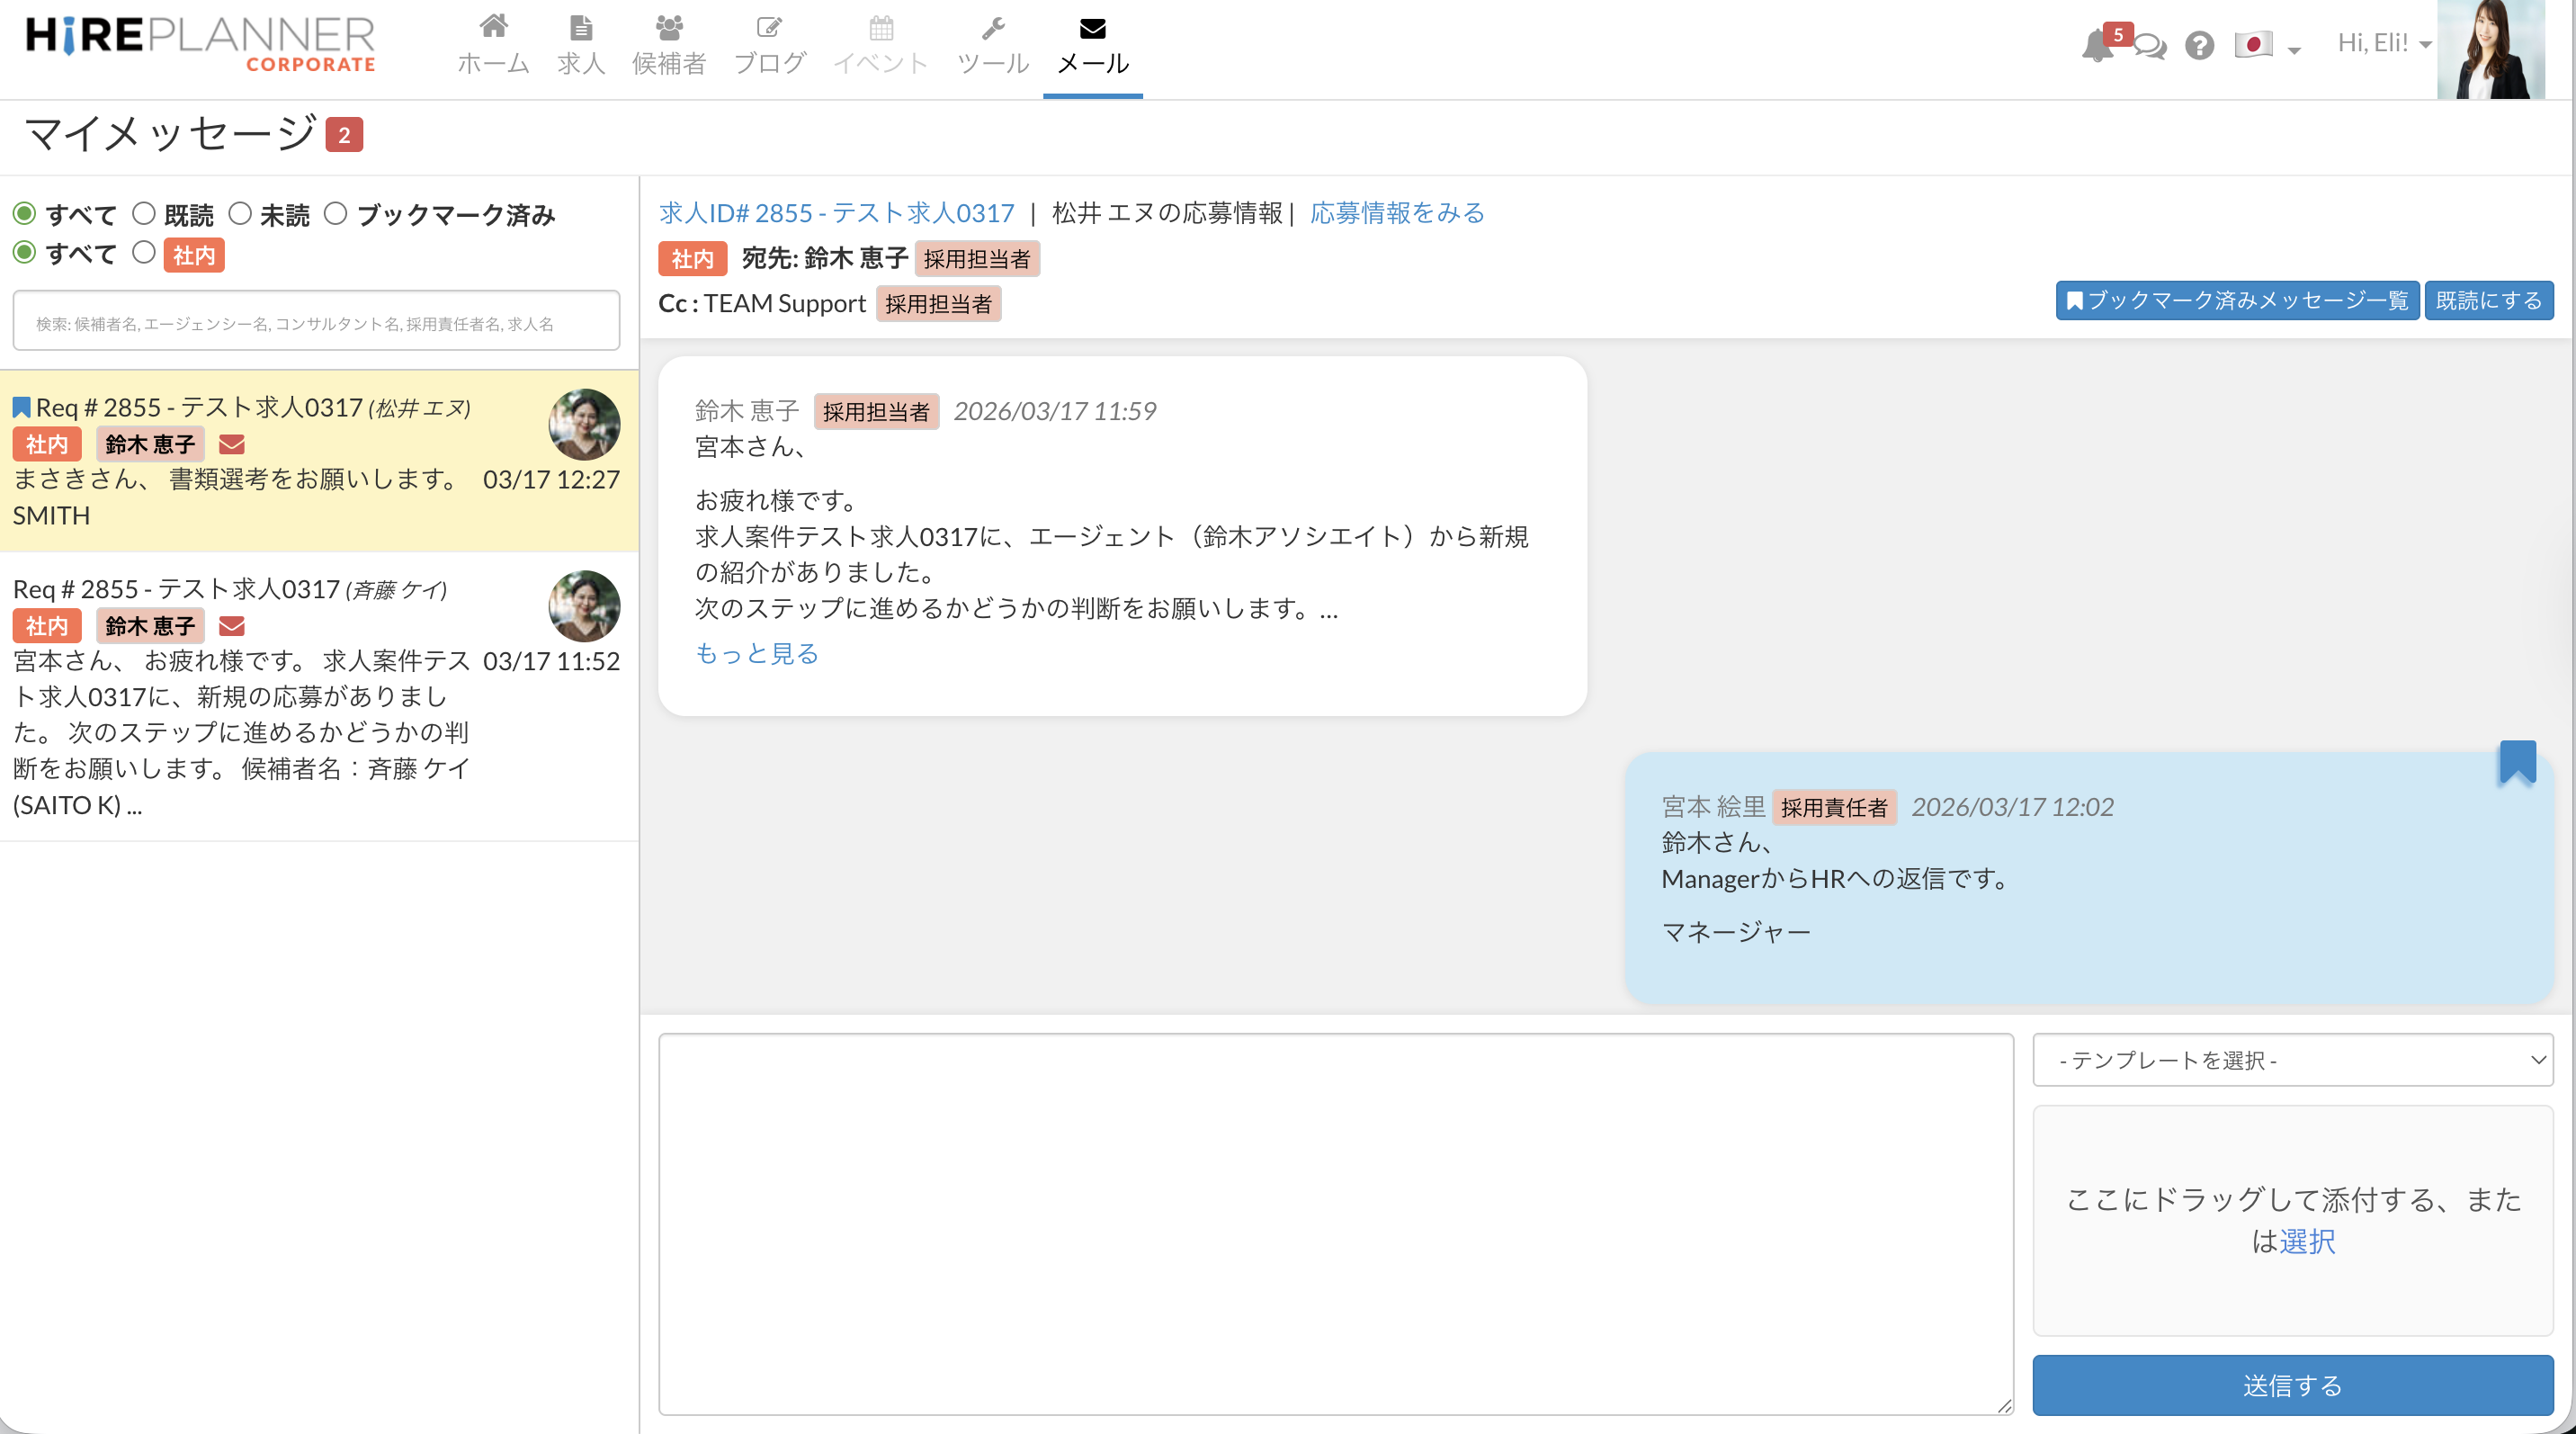Click envelope icon in 斉藤 ケイ message
This screenshot has width=2576, height=1434.
coord(231,626)
